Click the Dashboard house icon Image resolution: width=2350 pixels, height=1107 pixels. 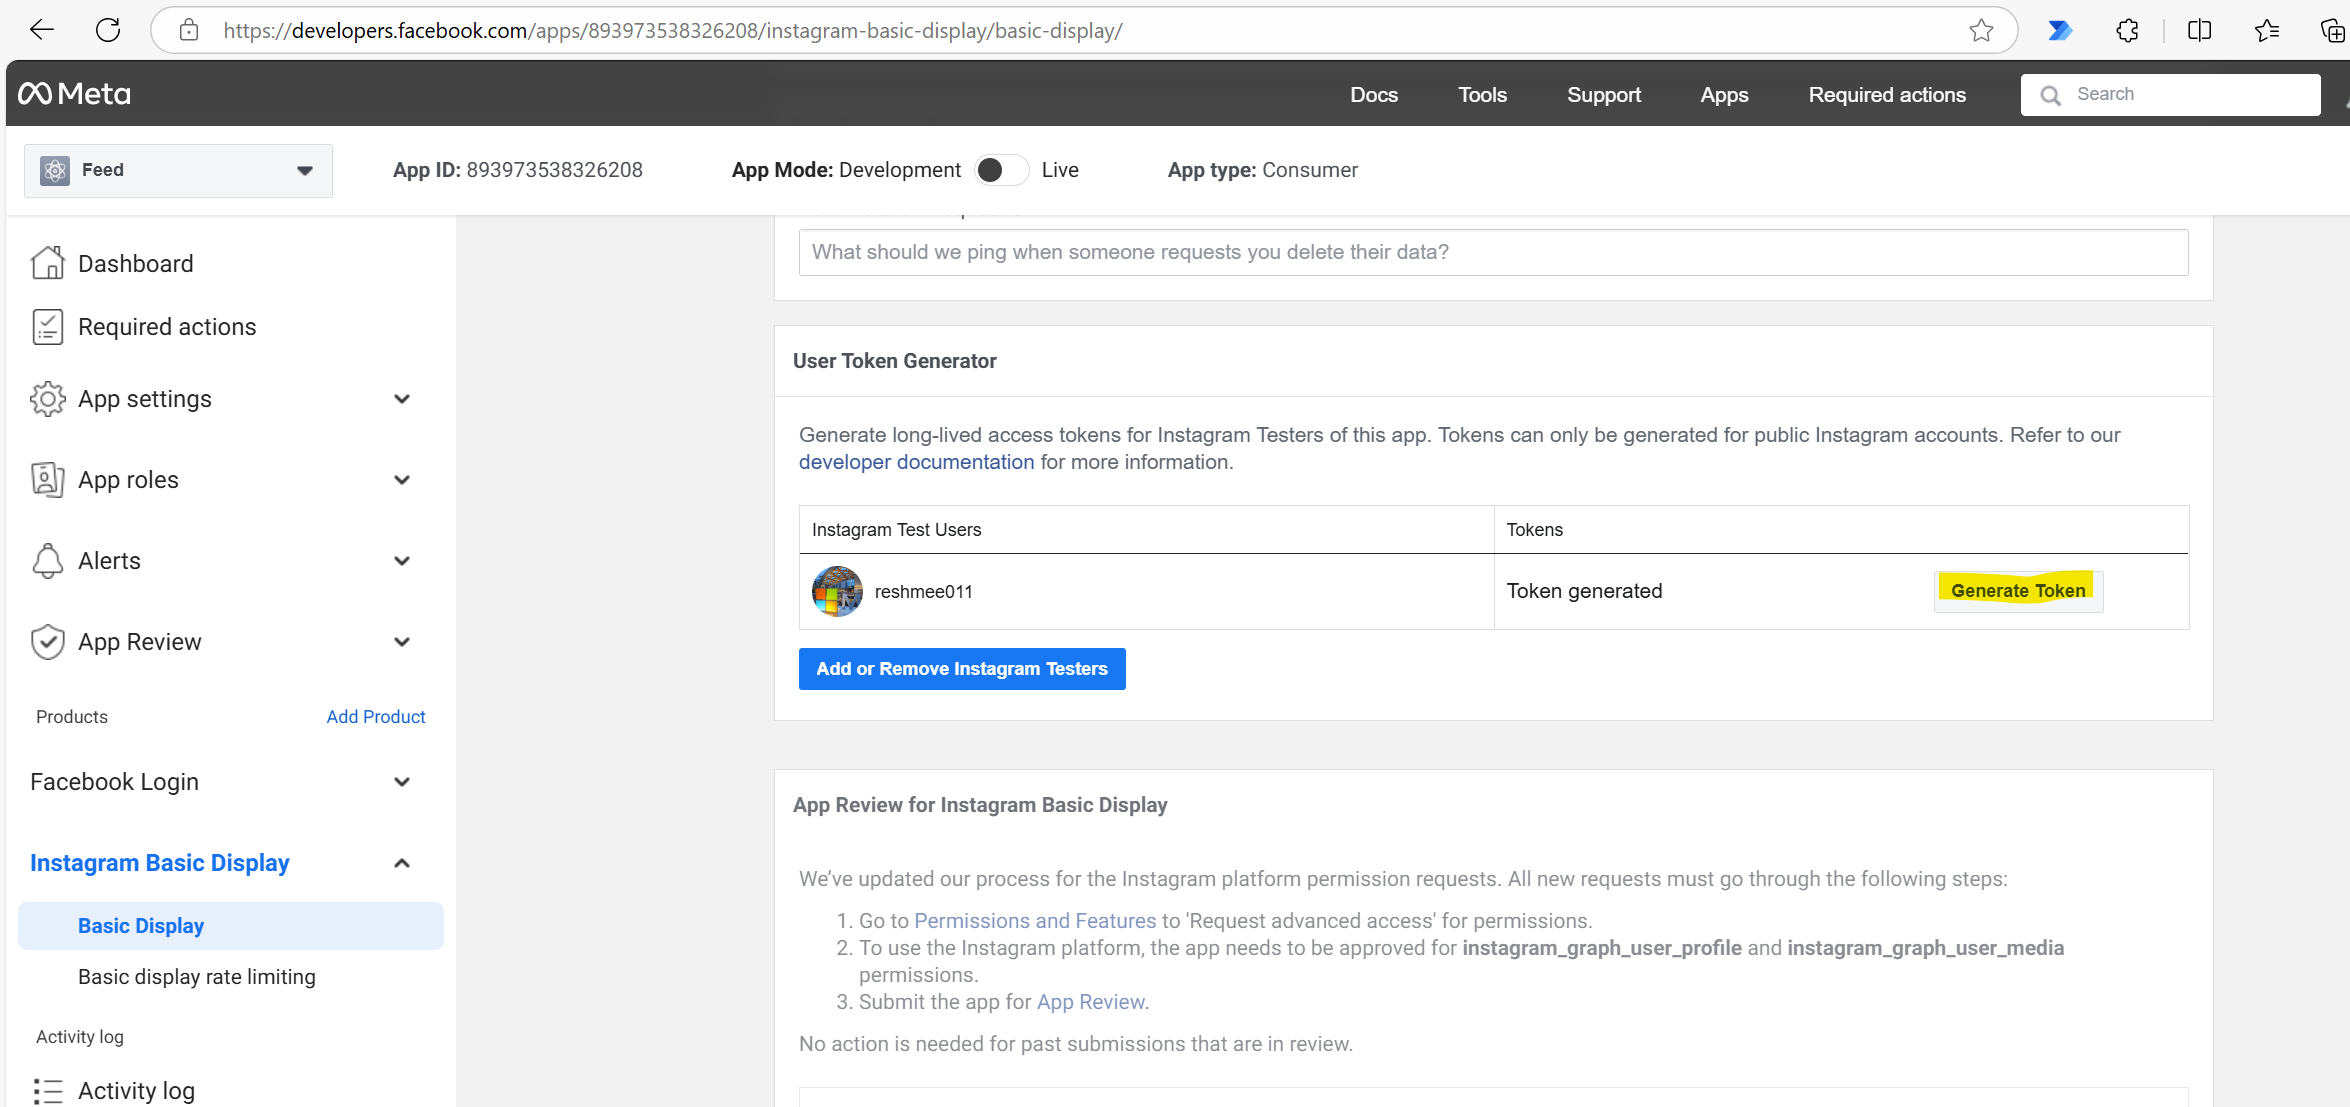click(48, 263)
